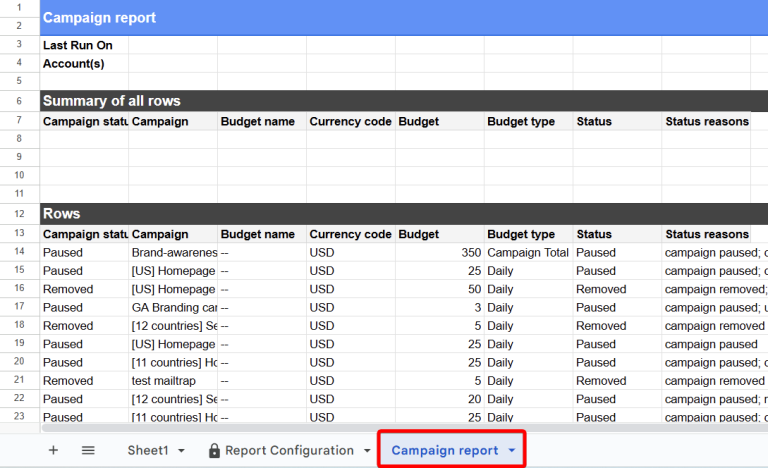768x468 pixels.
Task: Add a new sheet with plus icon
Action: click(x=53, y=450)
